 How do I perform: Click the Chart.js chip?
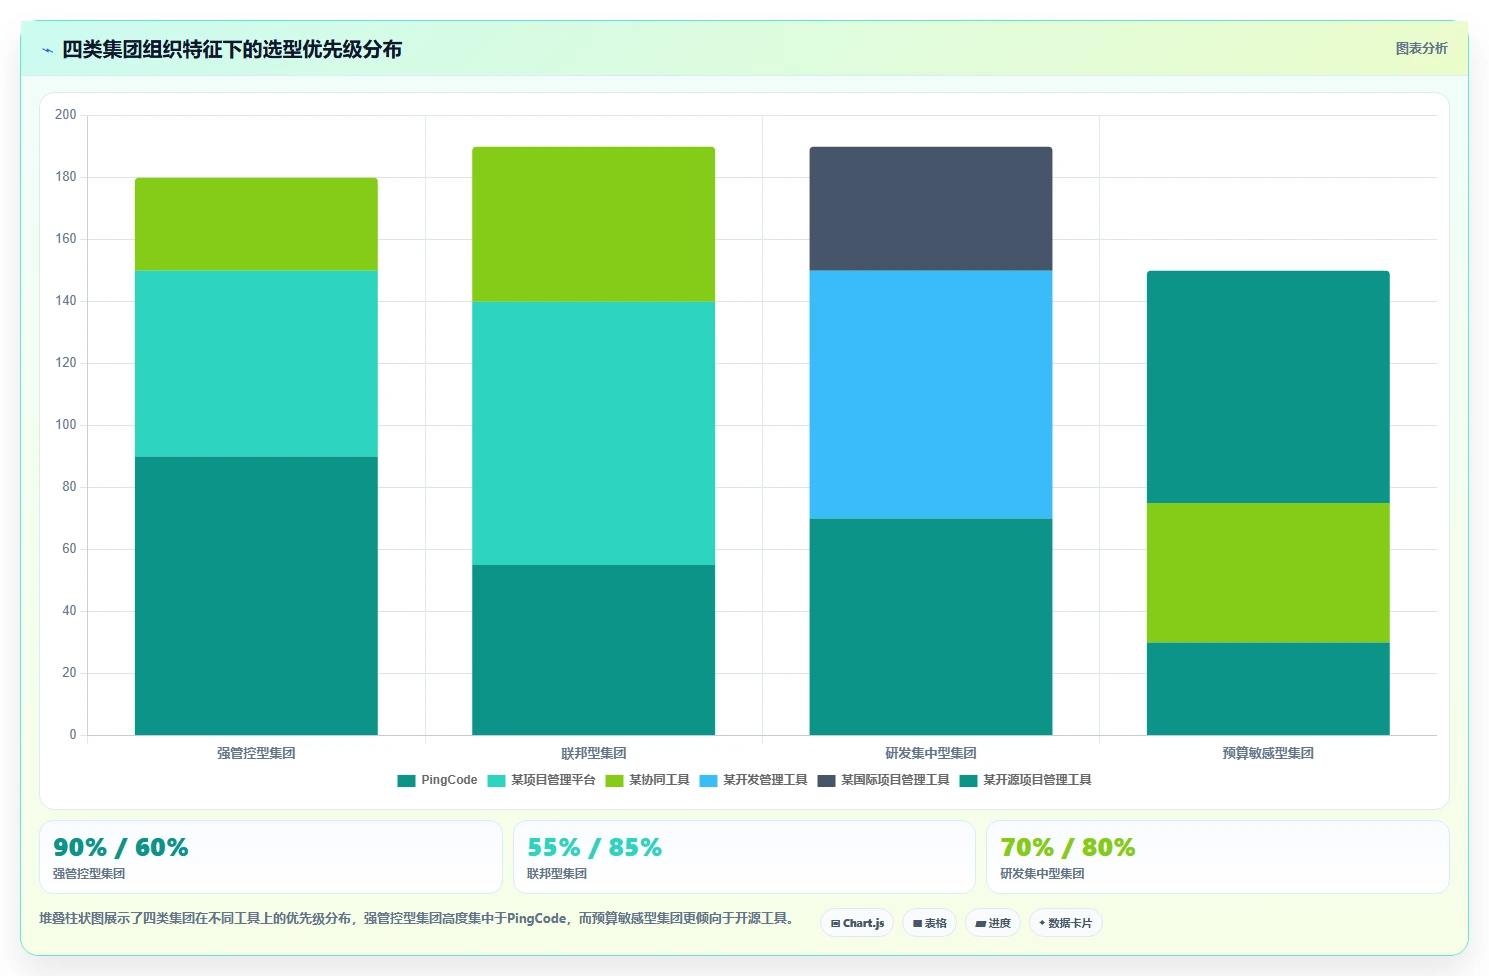pos(857,923)
